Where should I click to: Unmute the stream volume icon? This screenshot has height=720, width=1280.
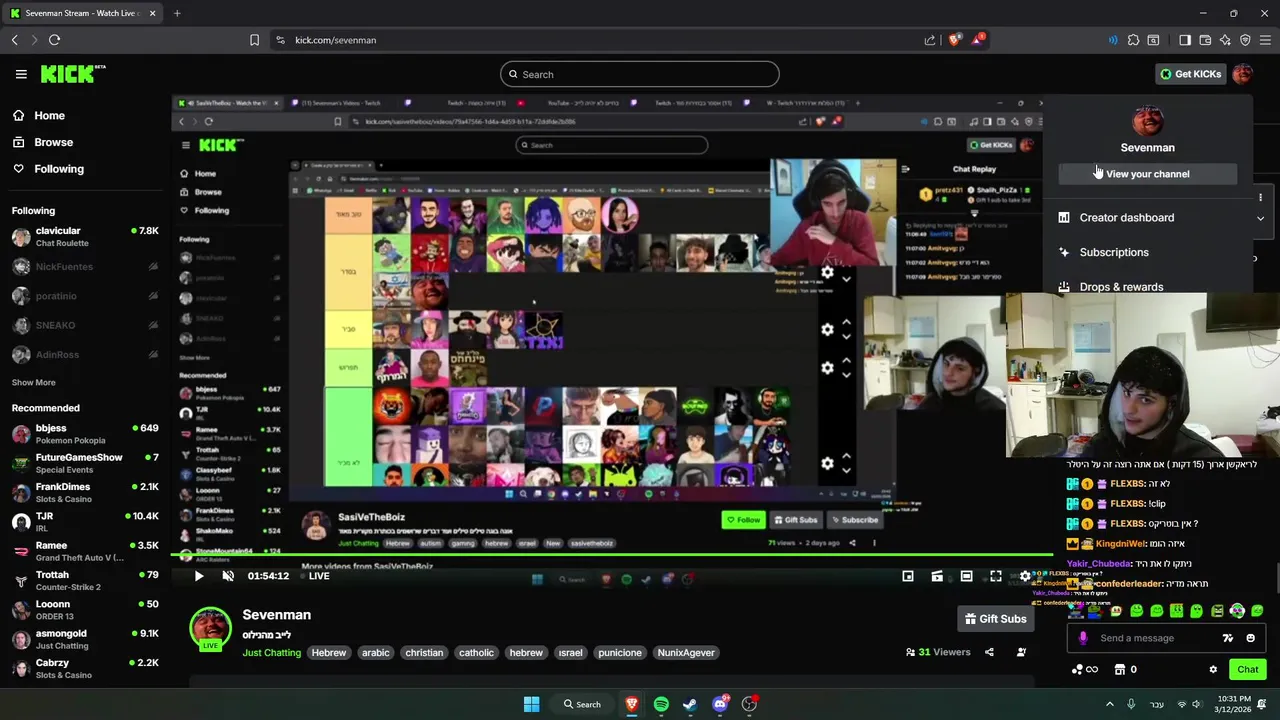coord(228,576)
